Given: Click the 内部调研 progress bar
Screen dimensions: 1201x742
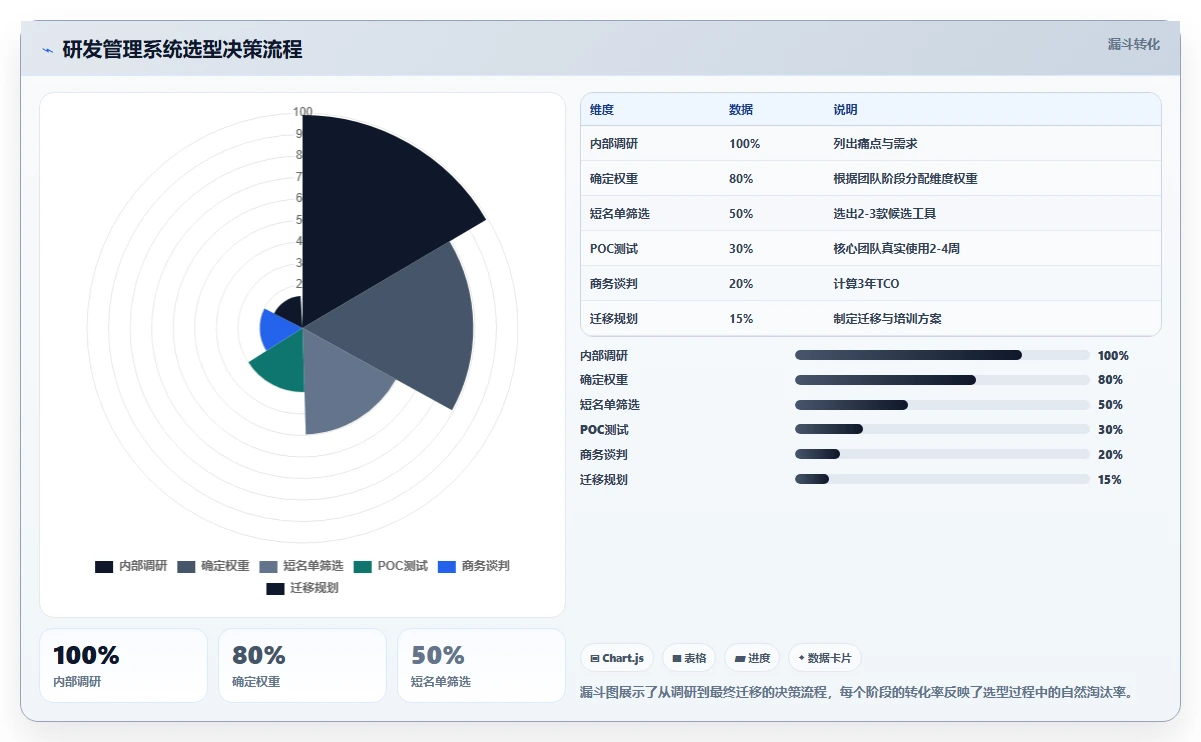Looking at the screenshot, I should 942,355.
